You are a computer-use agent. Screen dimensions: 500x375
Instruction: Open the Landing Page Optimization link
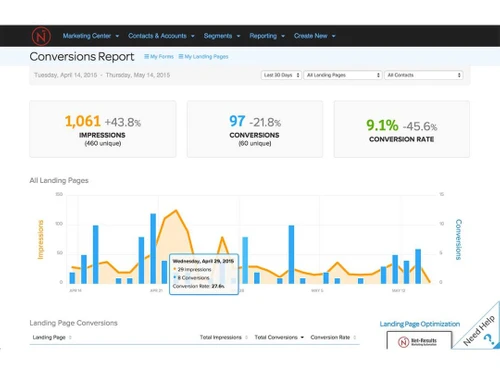[x=420, y=324]
